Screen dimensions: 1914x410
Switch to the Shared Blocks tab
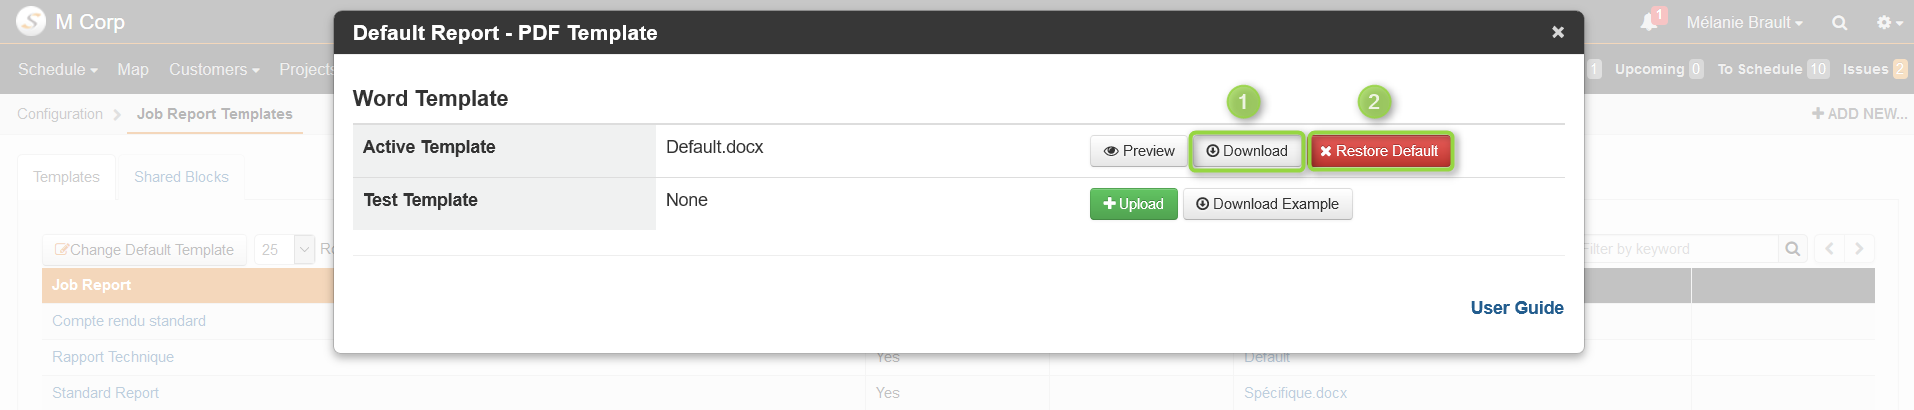click(x=181, y=177)
